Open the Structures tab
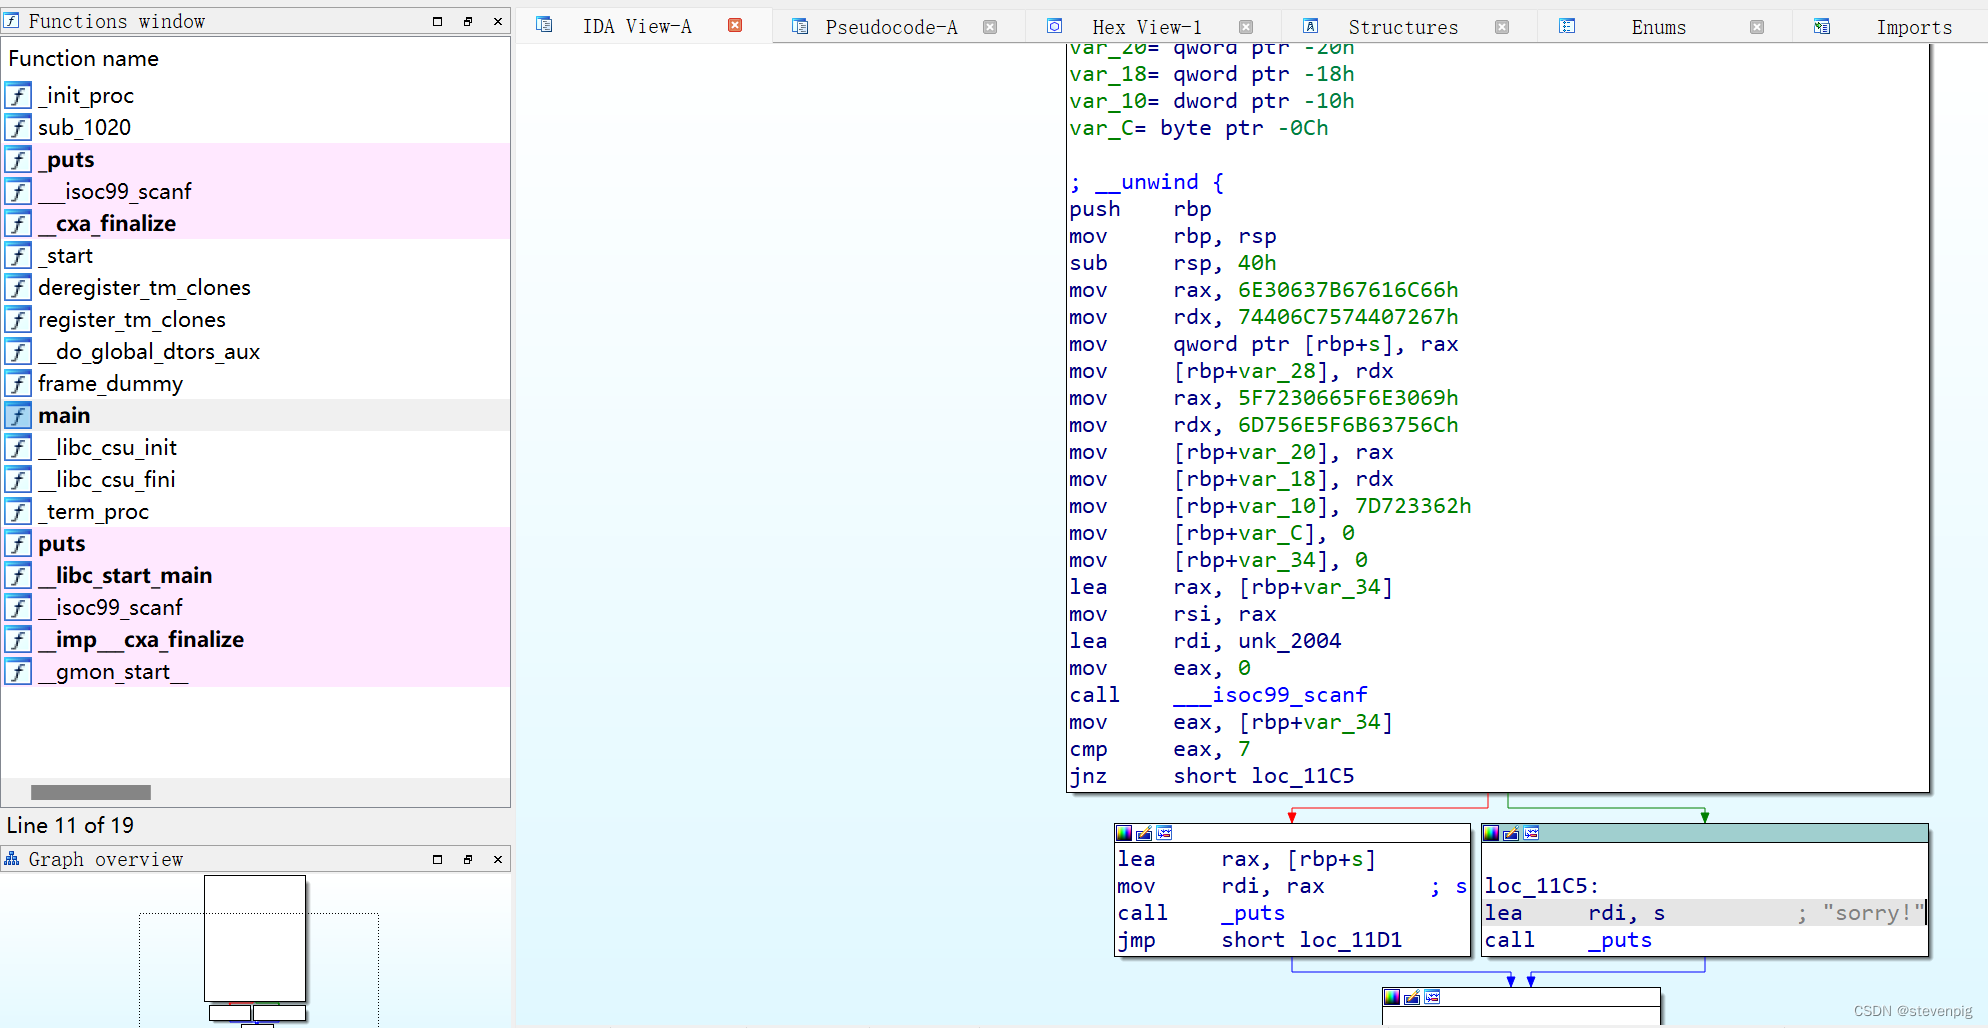 click(1403, 27)
